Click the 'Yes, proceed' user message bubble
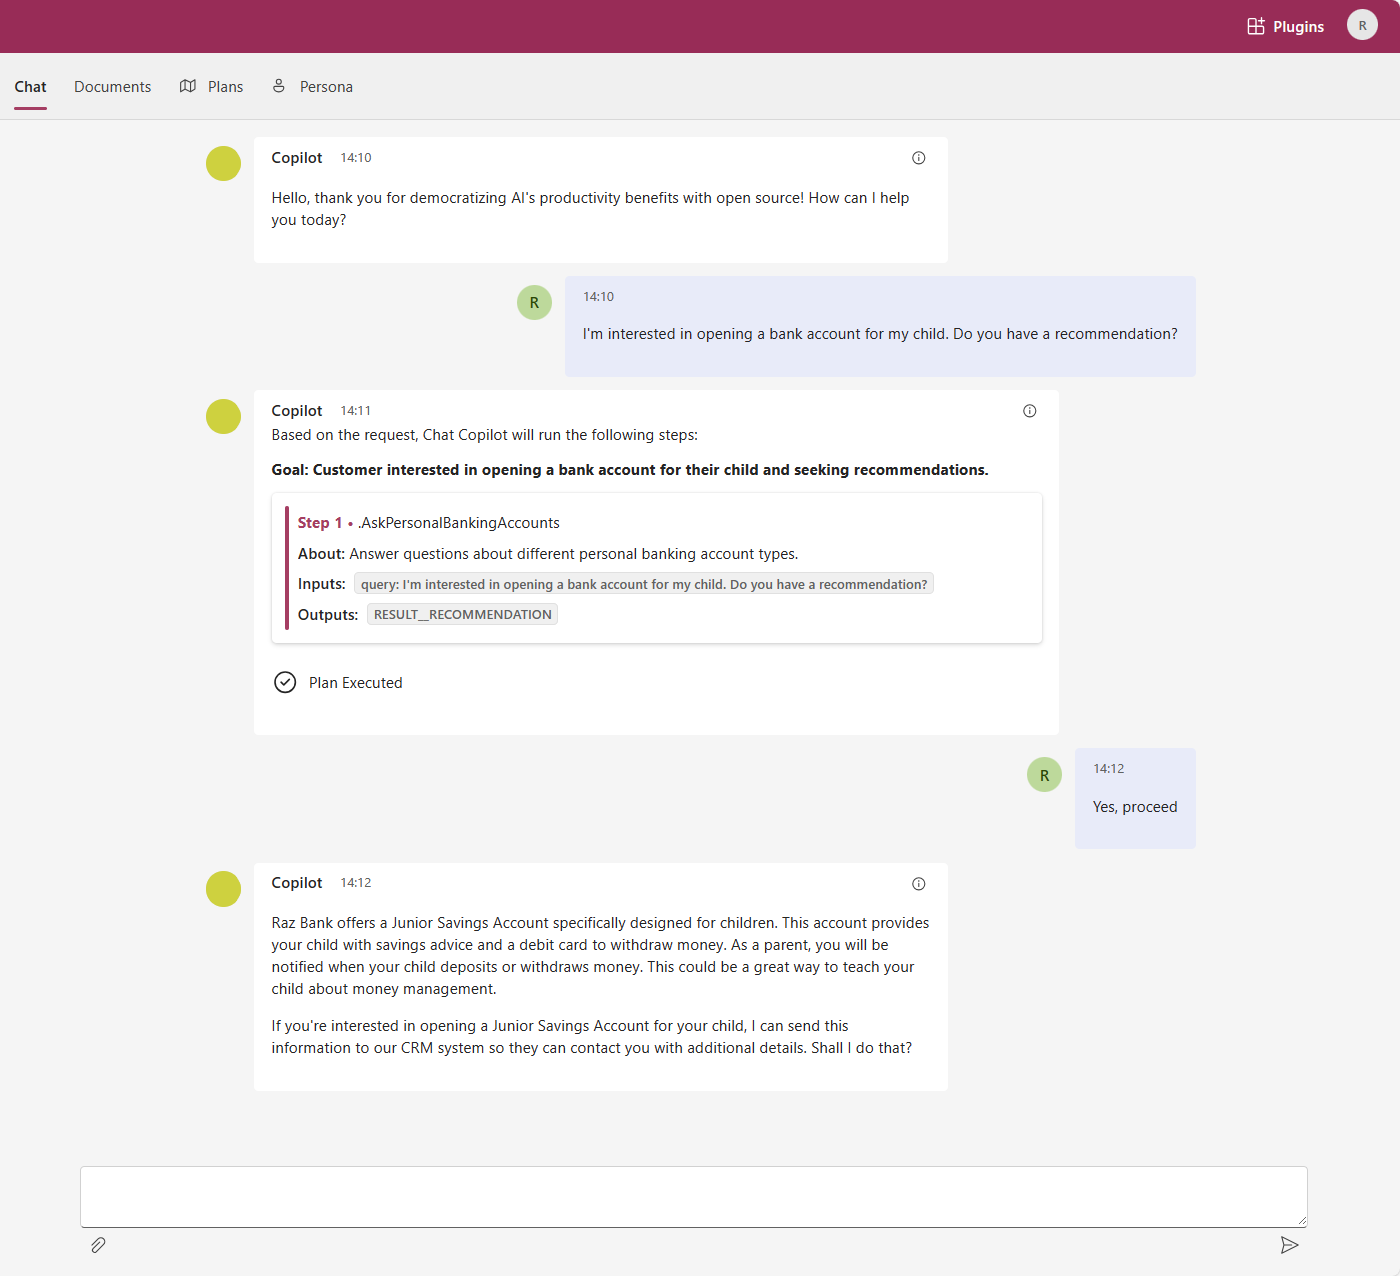 pos(1134,807)
